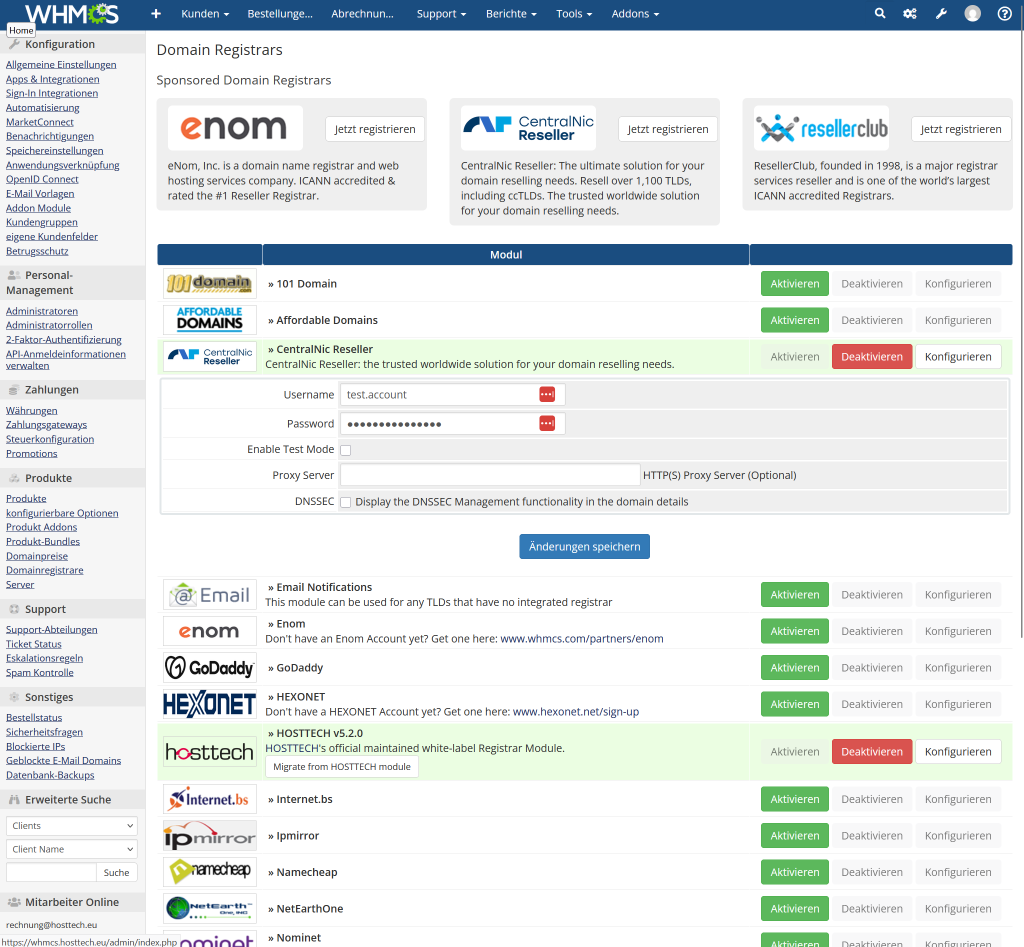Open Administratoren sidebar link
This screenshot has height=947, width=1024.
[42, 311]
